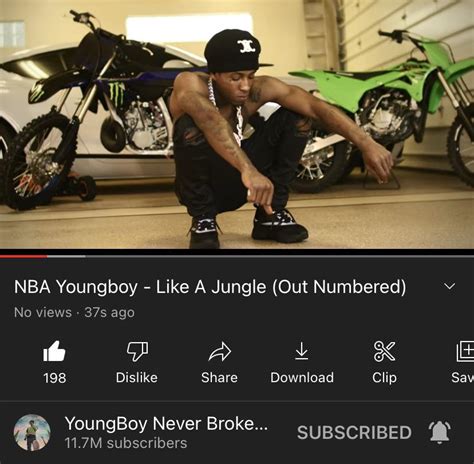Click the Share text label

(219, 378)
